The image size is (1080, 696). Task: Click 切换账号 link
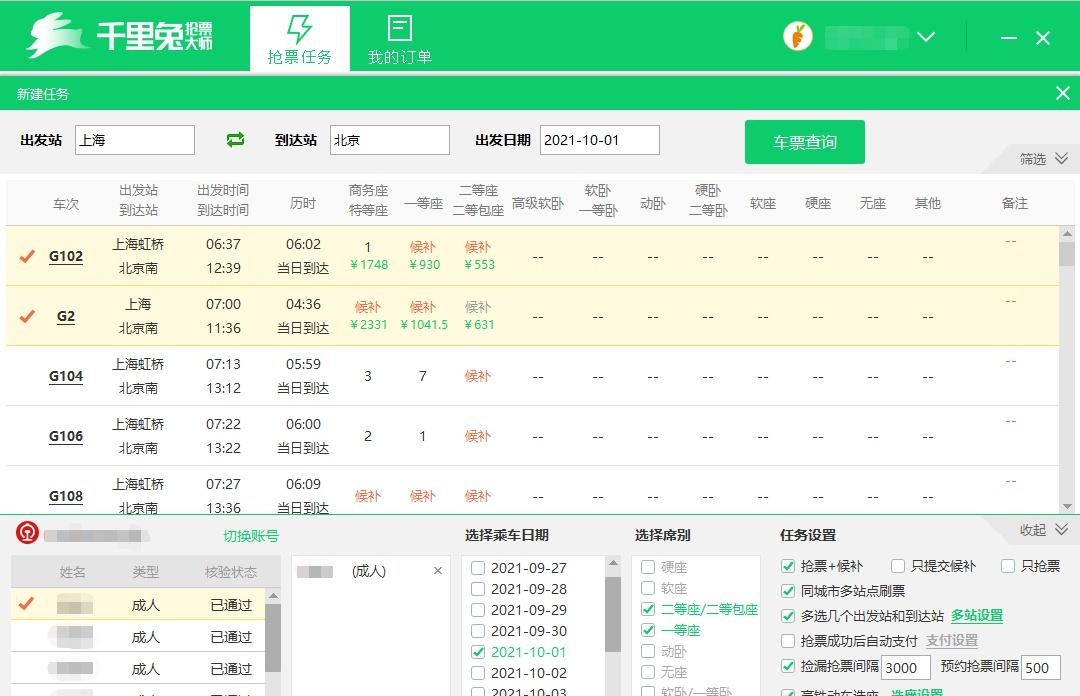pyautogui.click(x=251, y=536)
